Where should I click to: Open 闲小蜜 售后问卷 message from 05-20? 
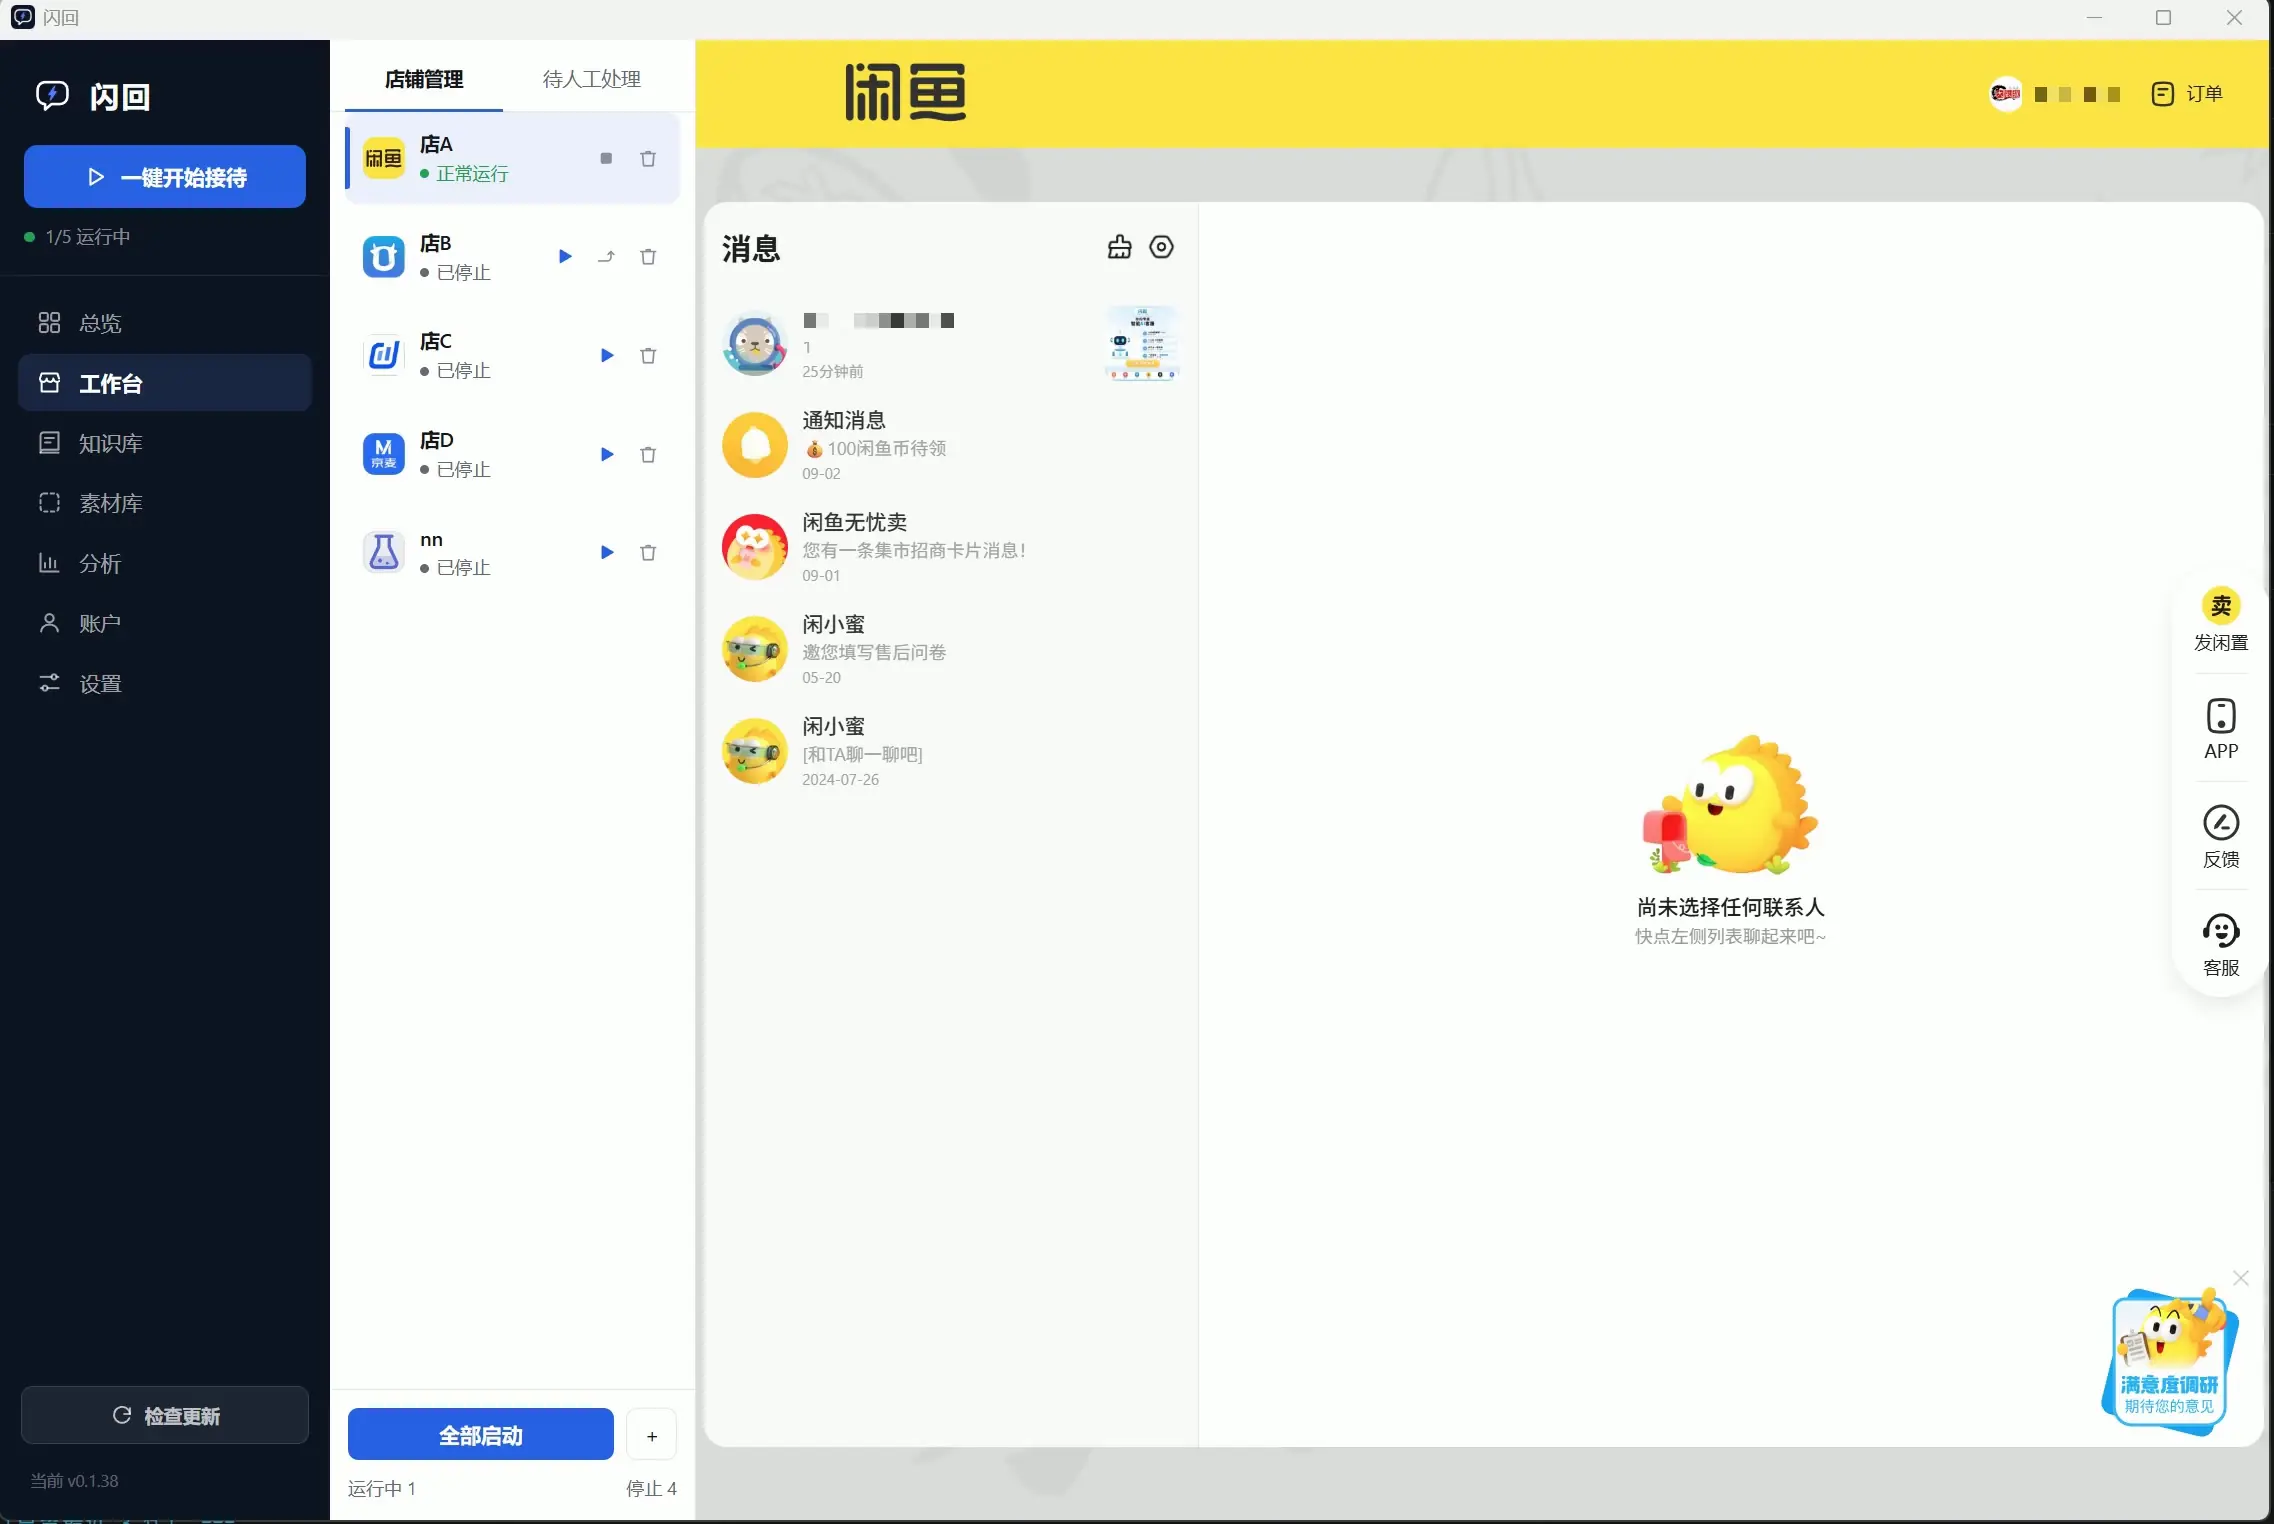click(x=950, y=650)
